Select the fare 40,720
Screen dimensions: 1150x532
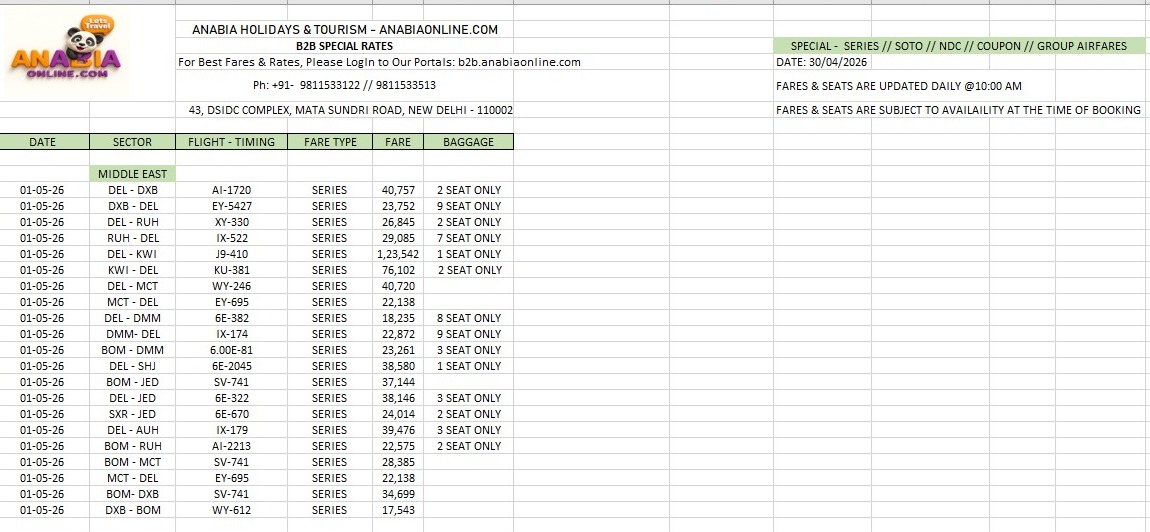tap(398, 286)
